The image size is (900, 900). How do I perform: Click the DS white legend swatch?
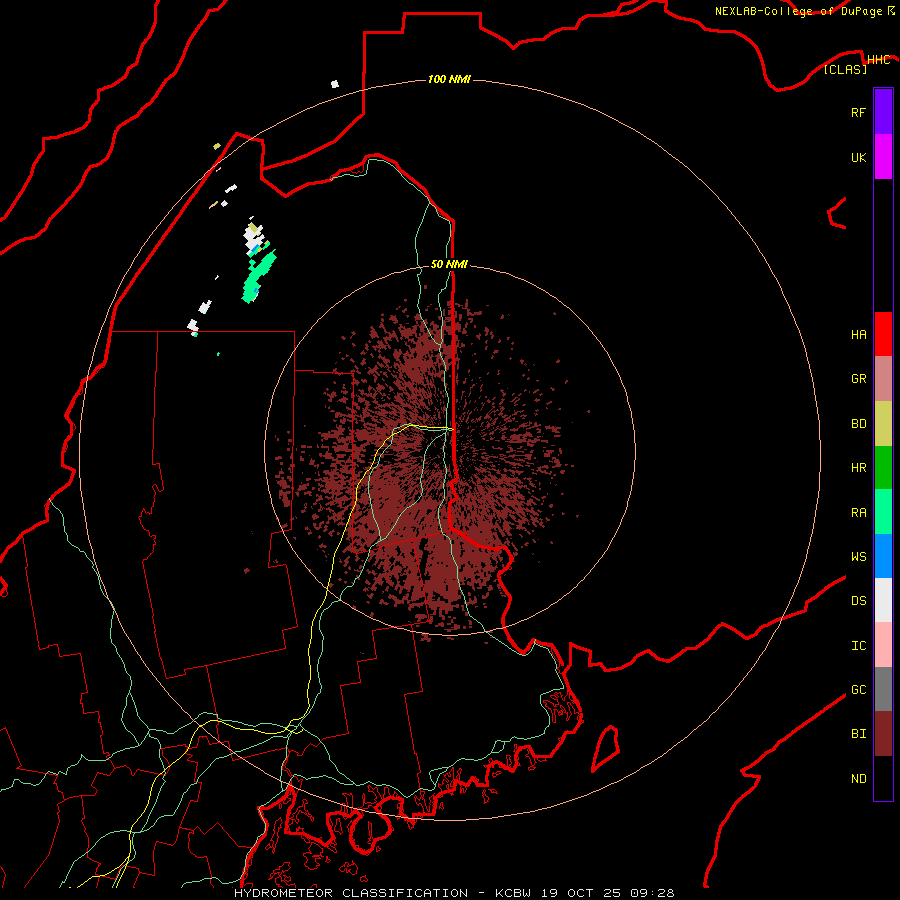883,600
